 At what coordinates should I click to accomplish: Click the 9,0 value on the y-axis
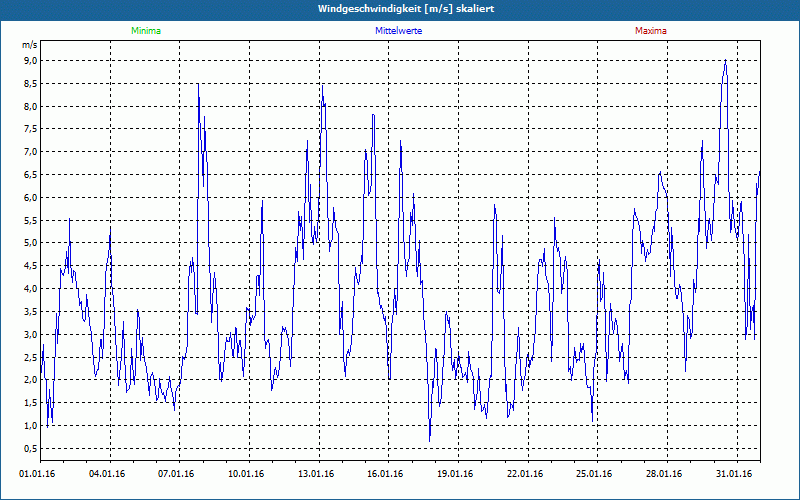[31, 61]
